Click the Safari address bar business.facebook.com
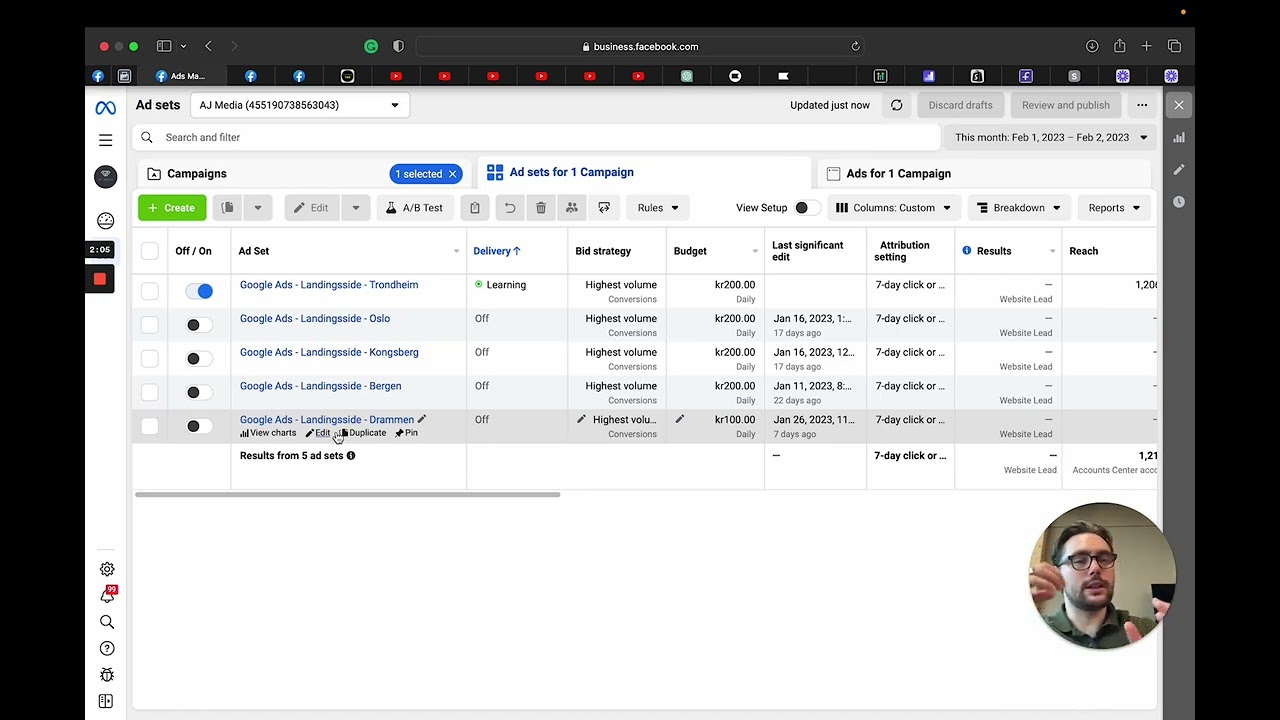The height and width of the screenshot is (720, 1280). 640,46
